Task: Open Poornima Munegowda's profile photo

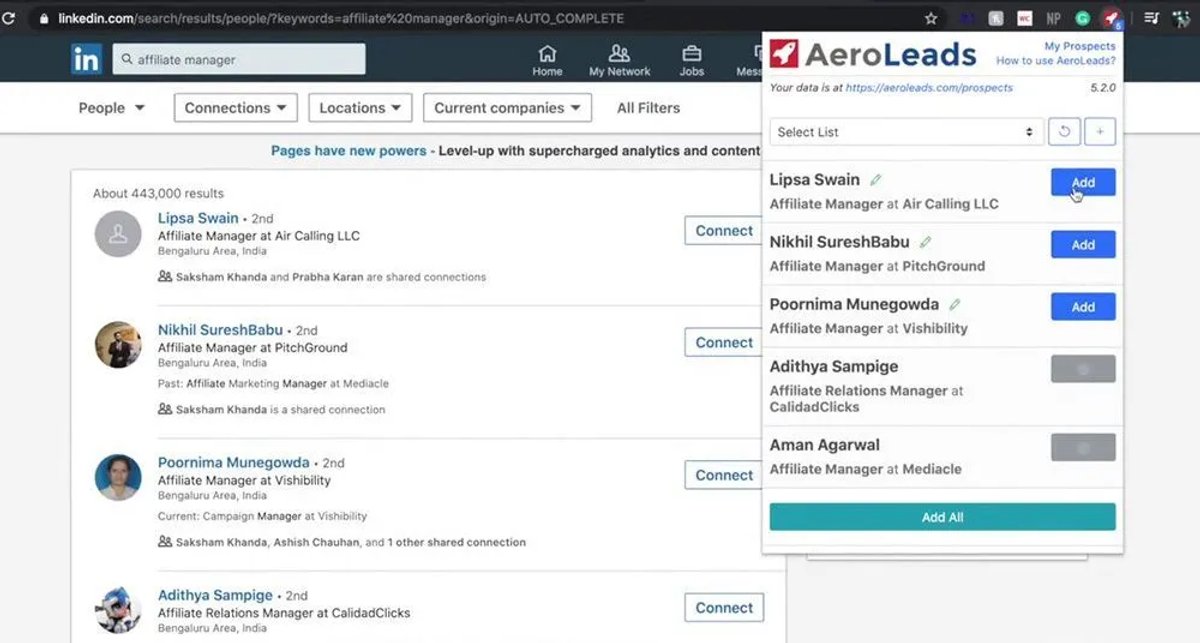Action: [x=118, y=477]
